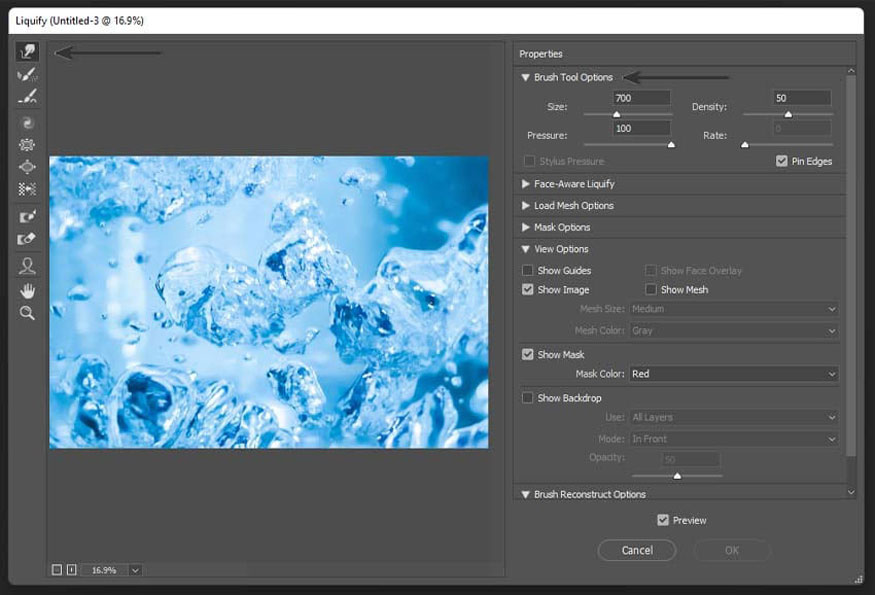Click the Cancel button

pyautogui.click(x=637, y=550)
